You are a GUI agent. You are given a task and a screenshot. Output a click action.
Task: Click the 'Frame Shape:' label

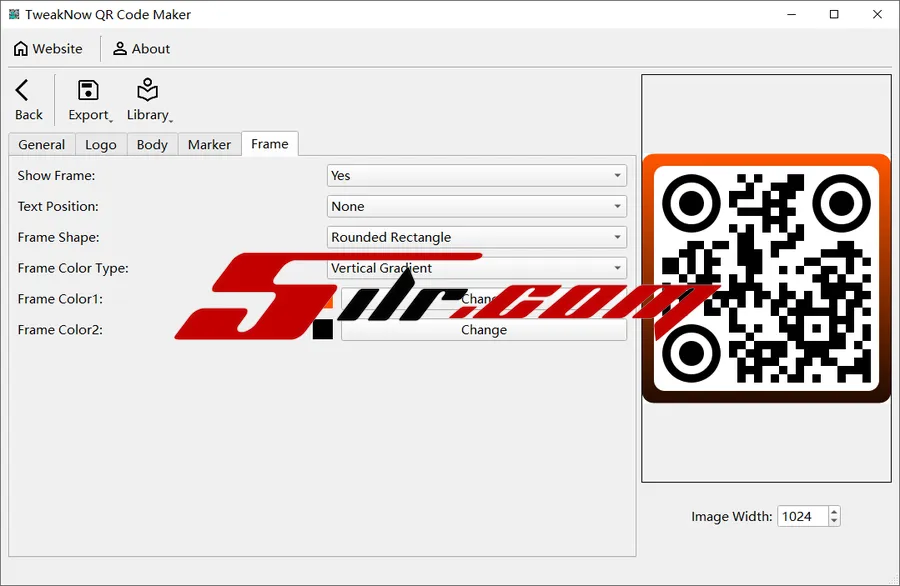[x=59, y=238]
